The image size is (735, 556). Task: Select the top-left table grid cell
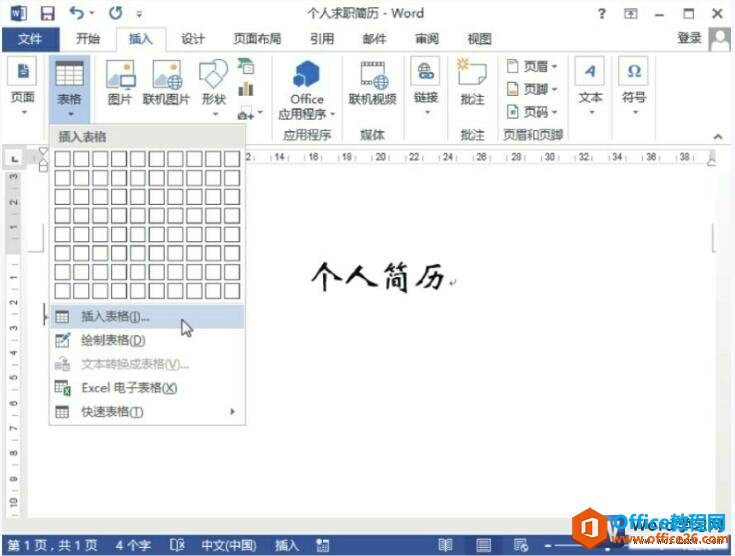[x=62, y=159]
